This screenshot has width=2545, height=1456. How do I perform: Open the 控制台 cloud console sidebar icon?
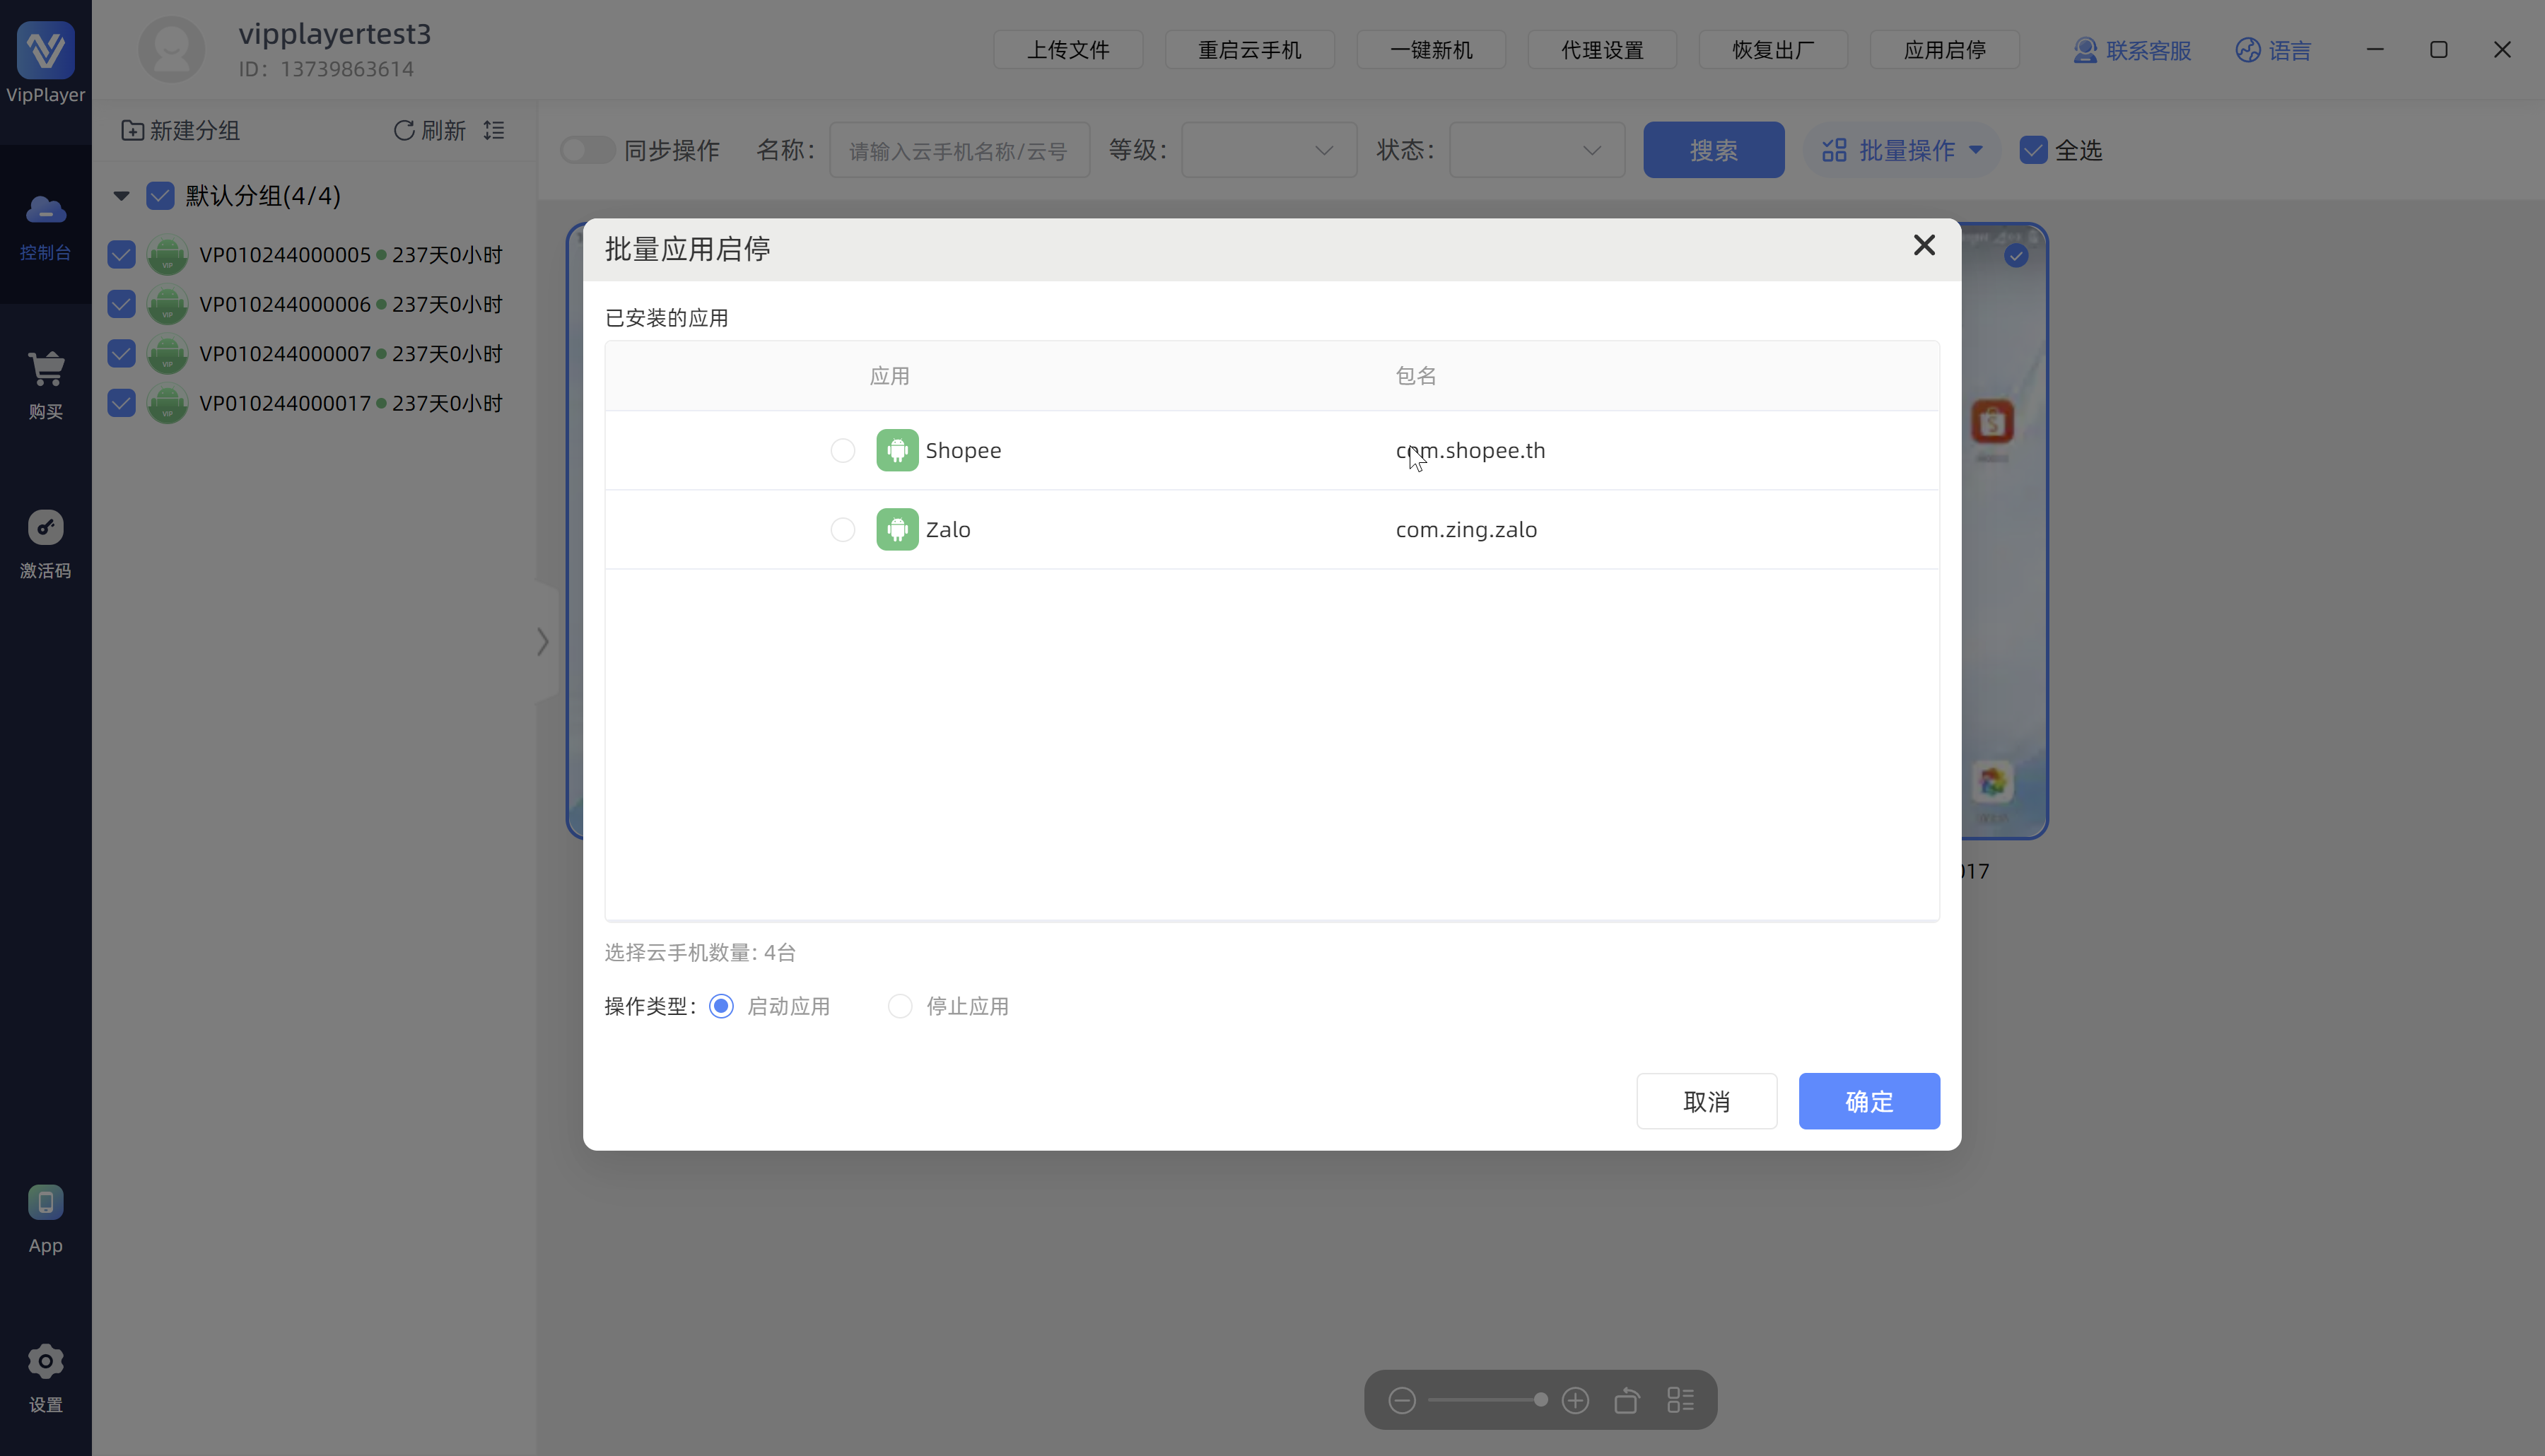(45, 210)
